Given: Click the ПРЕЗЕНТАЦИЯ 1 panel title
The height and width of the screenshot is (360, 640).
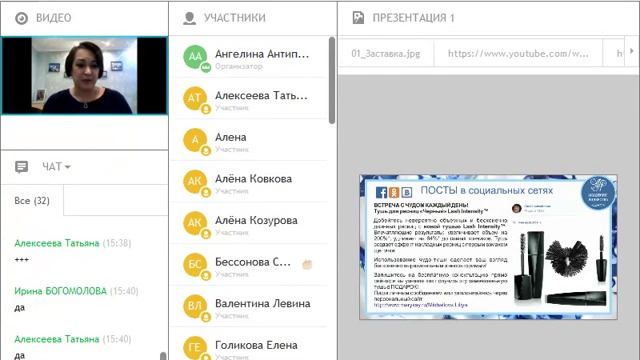Looking at the screenshot, I should click(413, 18).
